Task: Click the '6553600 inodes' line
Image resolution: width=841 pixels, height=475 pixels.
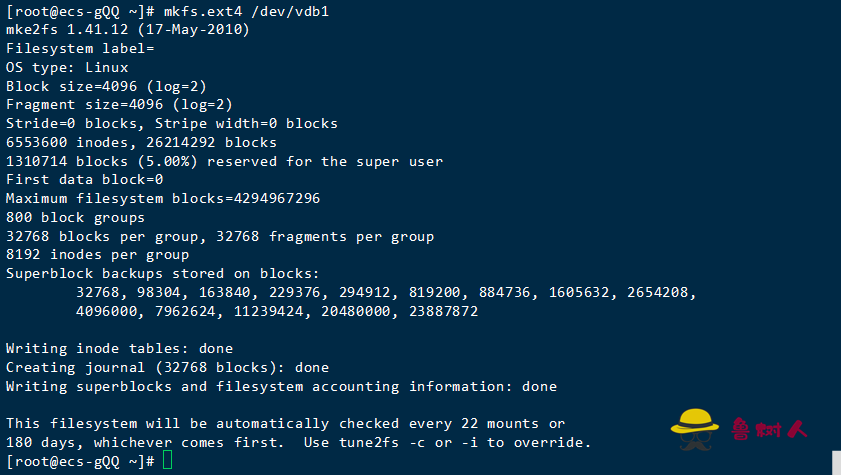Action: (141, 142)
